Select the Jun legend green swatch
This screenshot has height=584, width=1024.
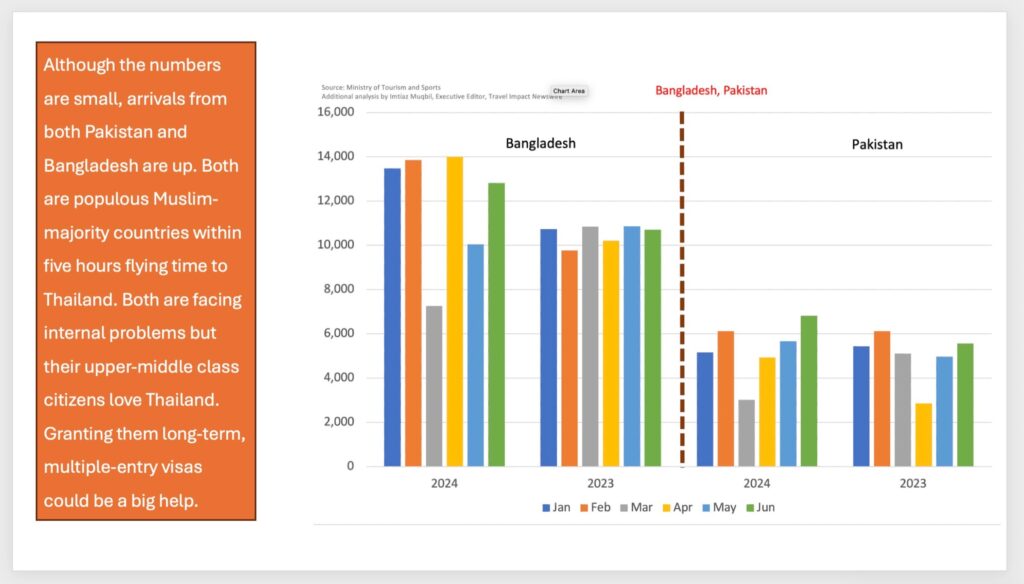point(750,508)
